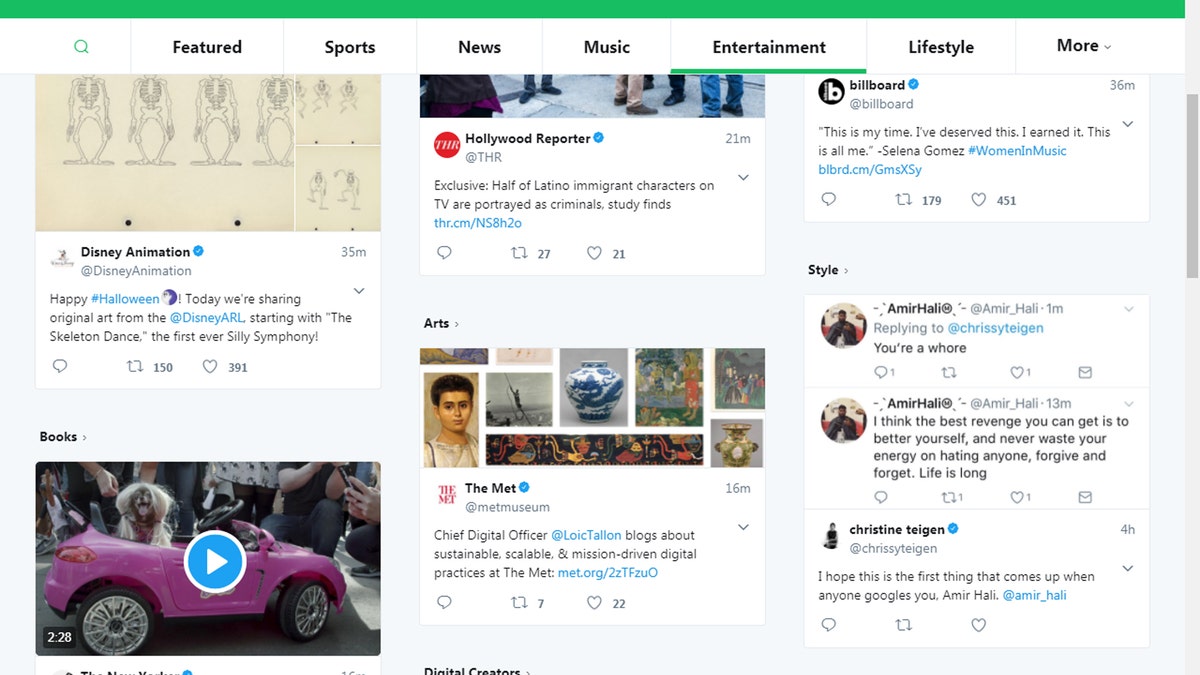The width and height of the screenshot is (1200, 675).
Task: Retweet the billboard Selena Gomez tweet
Action: (903, 199)
